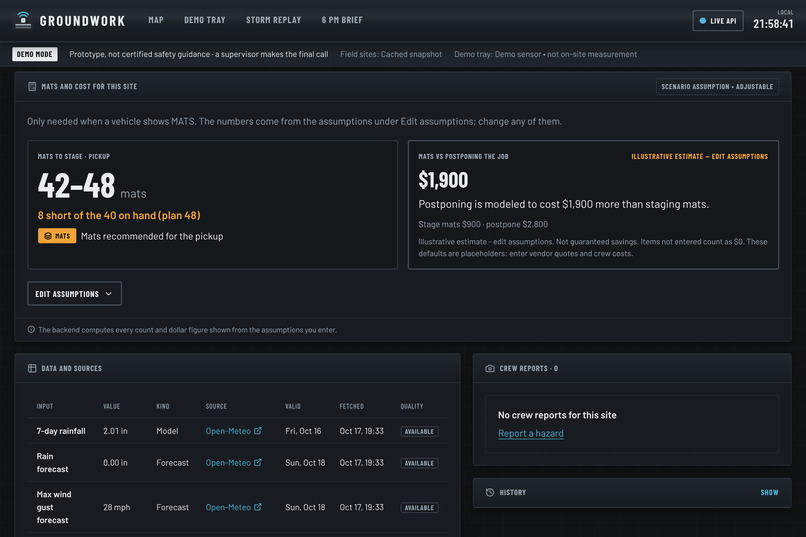Click the Report a hazard link
The width and height of the screenshot is (806, 537).
coord(530,433)
